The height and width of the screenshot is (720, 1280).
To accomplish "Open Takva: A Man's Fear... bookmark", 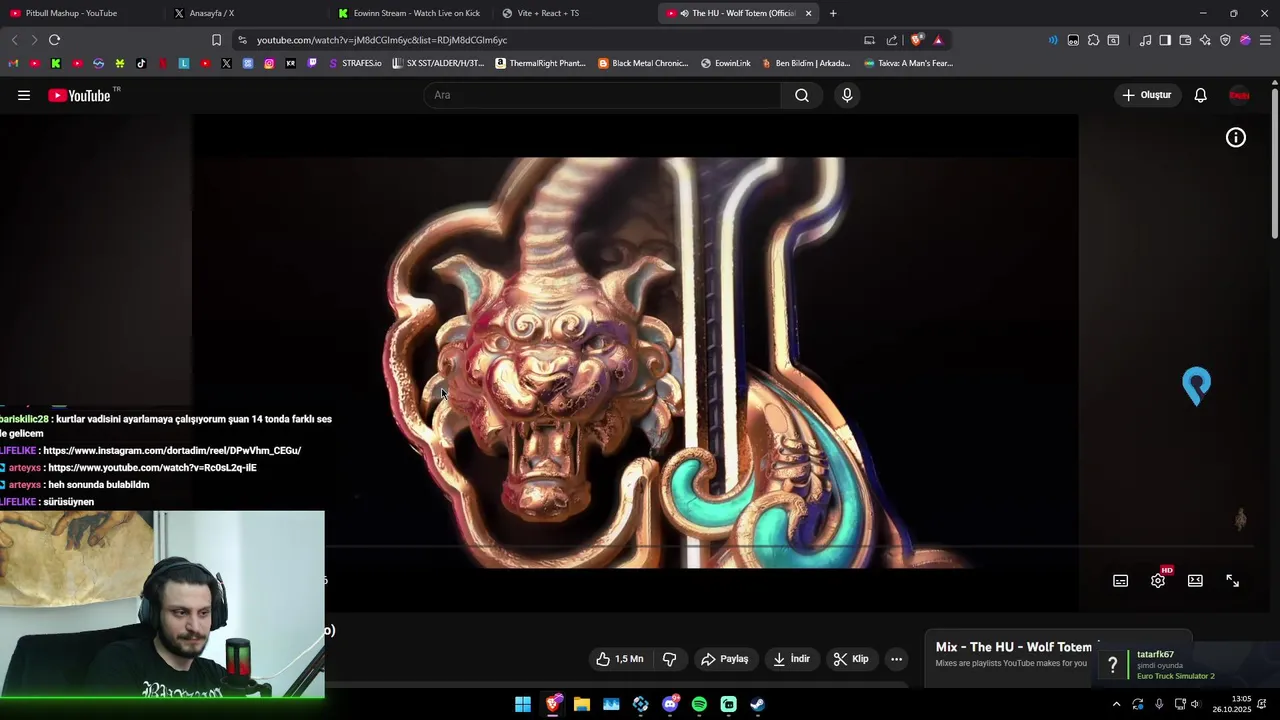I will [x=908, y=63].
